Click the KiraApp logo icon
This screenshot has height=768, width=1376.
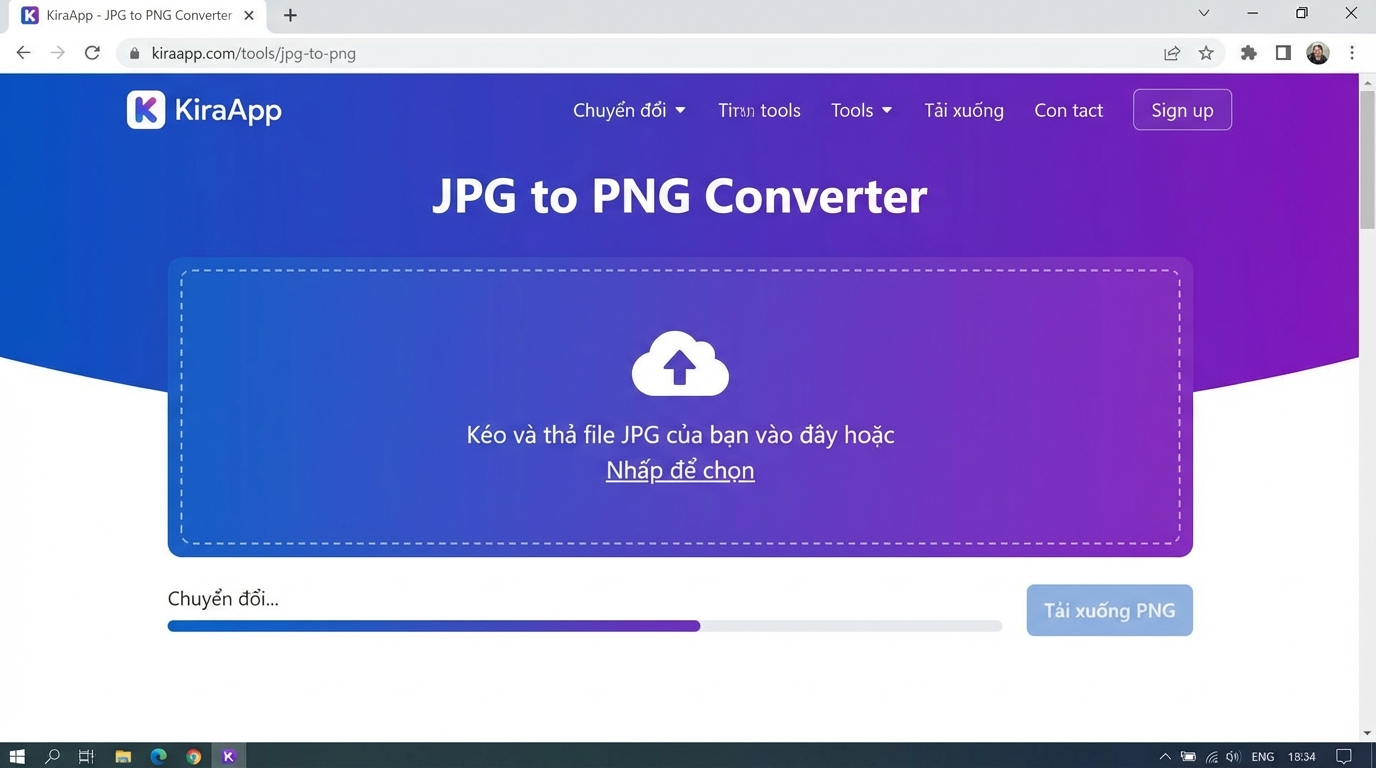[146, 110]
